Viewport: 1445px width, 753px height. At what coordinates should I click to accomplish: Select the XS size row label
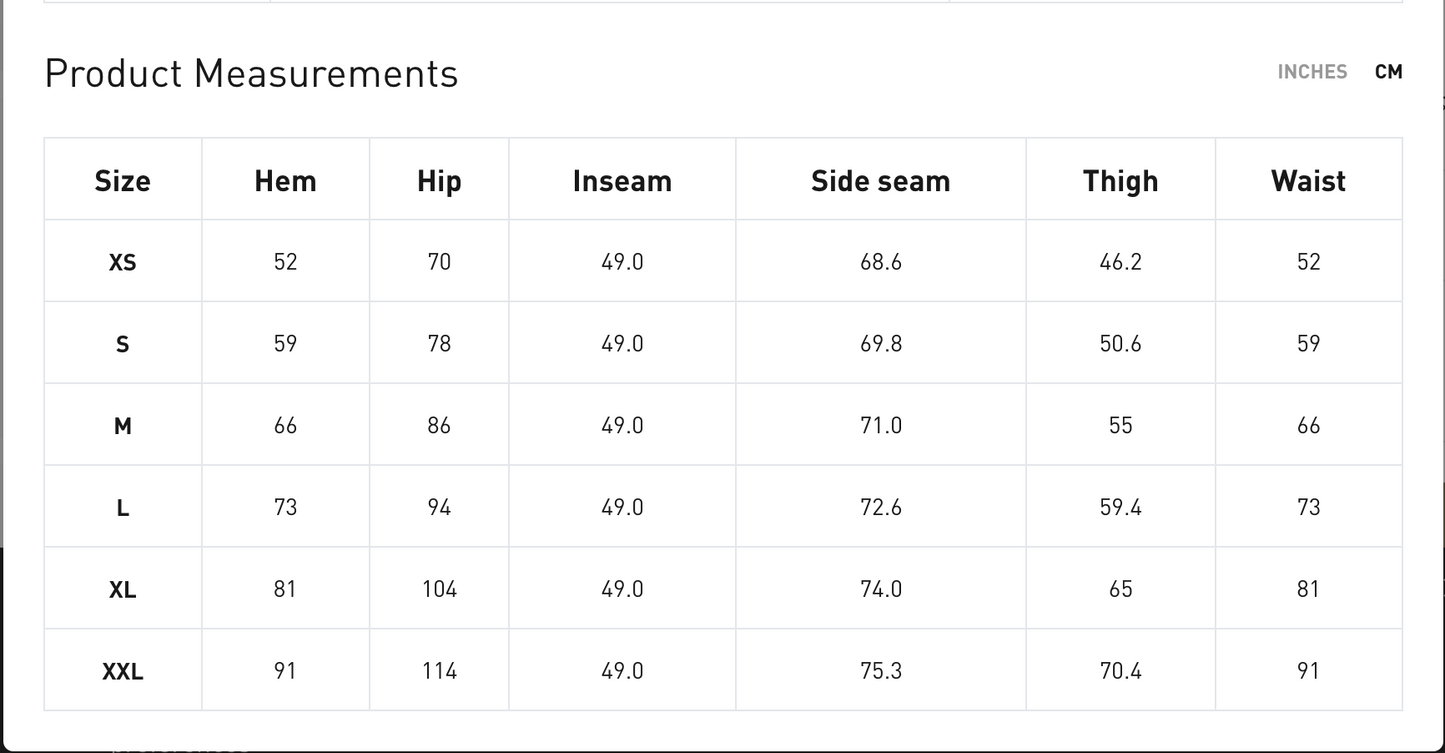(122, 263)
